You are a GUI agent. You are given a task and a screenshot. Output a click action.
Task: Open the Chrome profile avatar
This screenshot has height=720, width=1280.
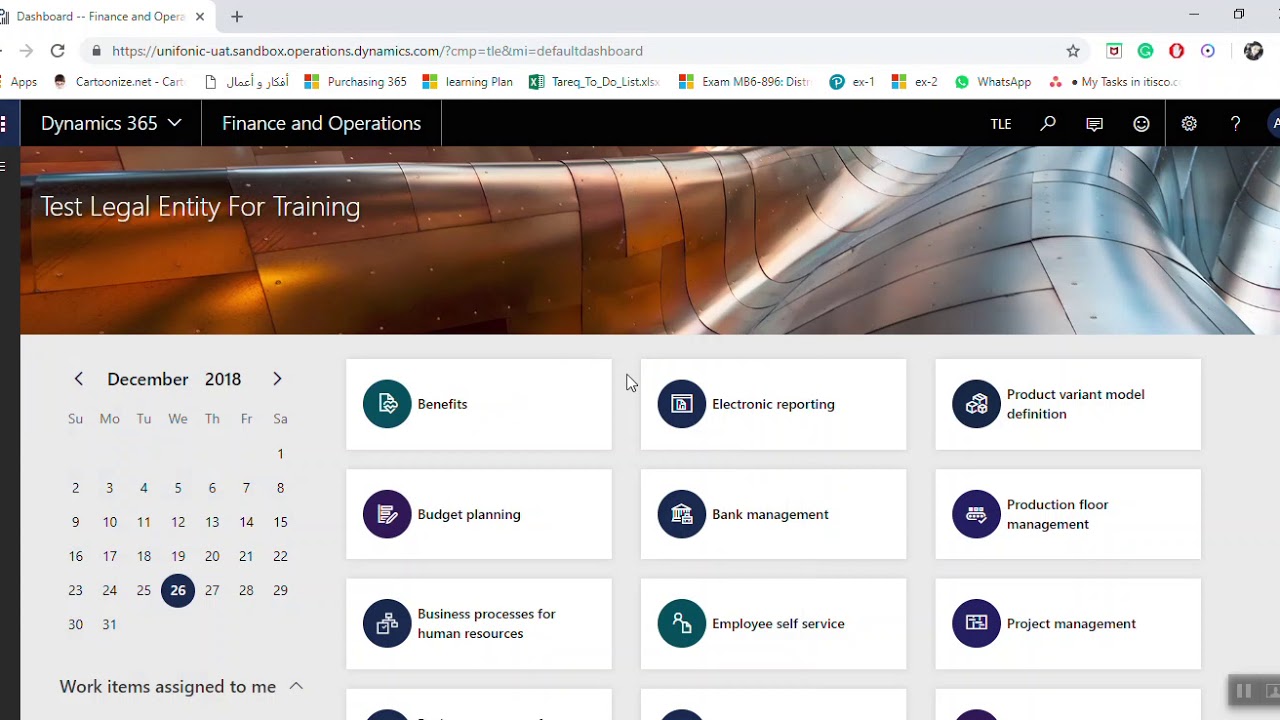coord(1253,51)
